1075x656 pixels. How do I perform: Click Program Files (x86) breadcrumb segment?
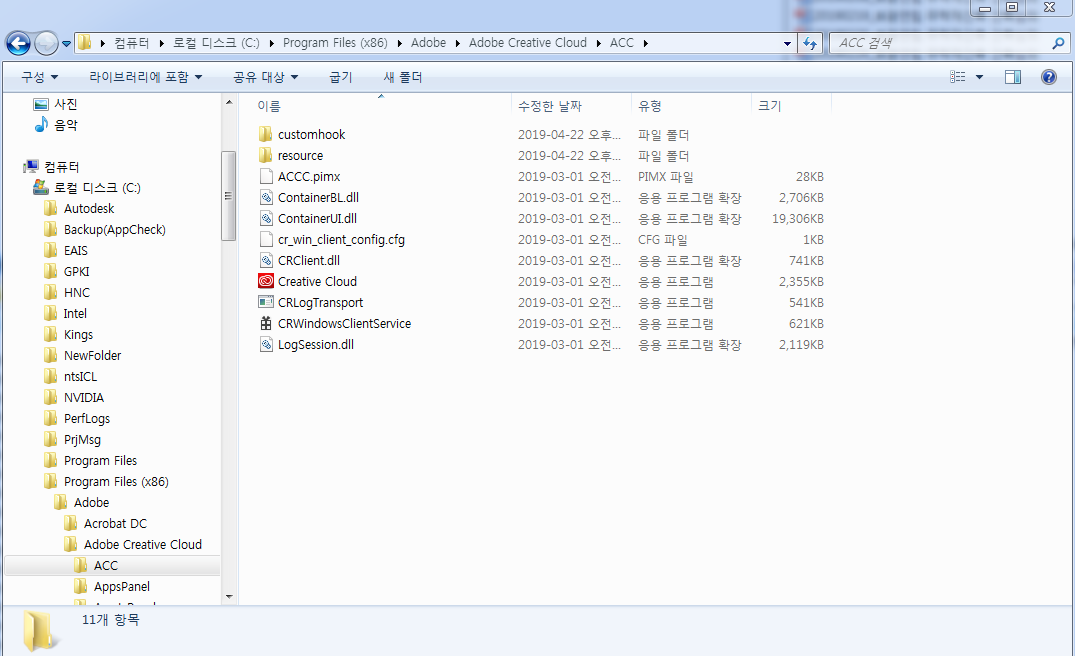(x=335, y=42)
